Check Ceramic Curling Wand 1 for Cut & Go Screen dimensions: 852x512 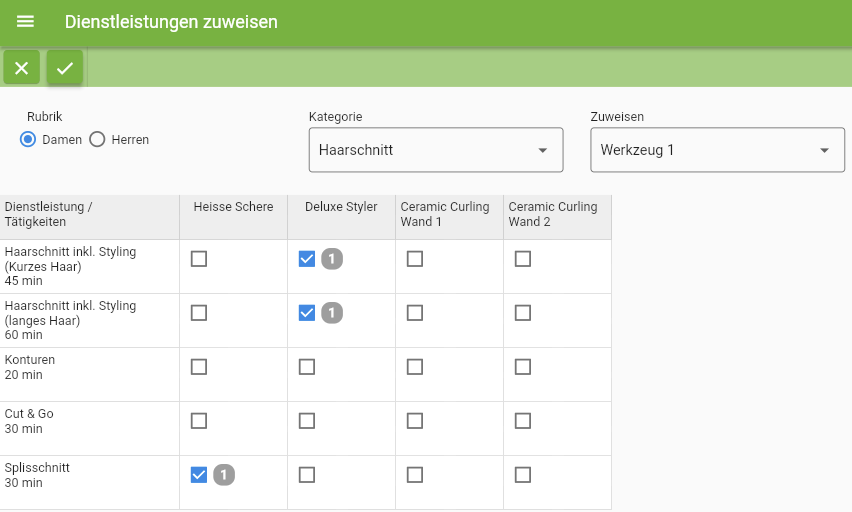[415, 421]
